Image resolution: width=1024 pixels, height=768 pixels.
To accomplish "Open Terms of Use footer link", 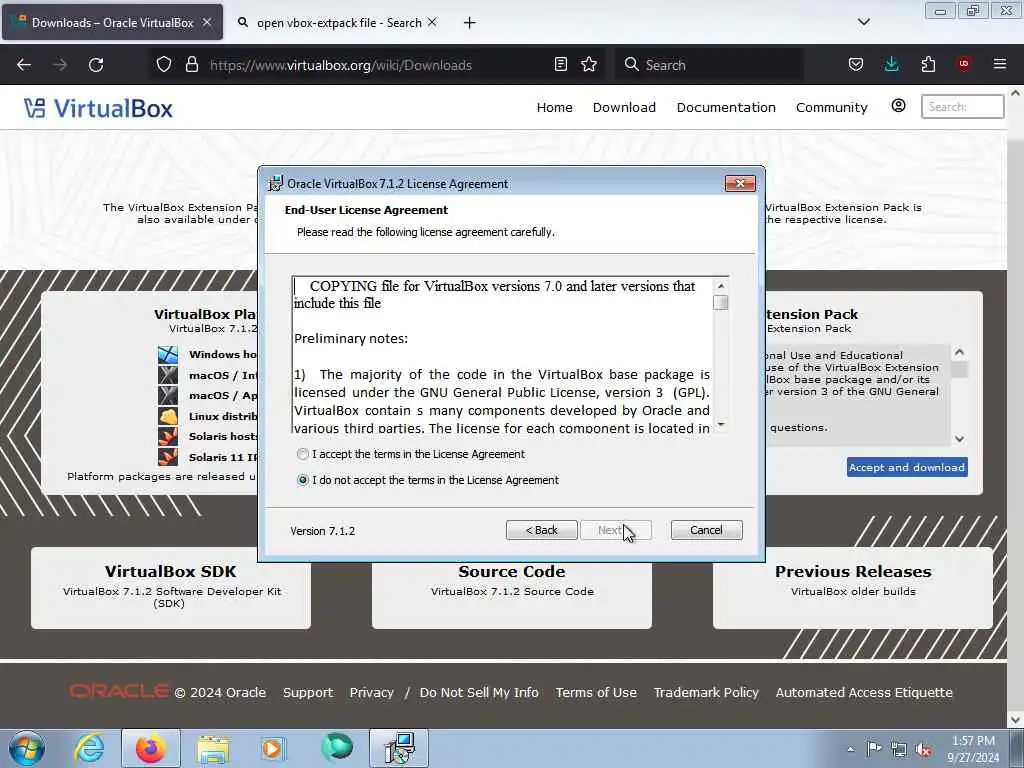I will (596, 692).
